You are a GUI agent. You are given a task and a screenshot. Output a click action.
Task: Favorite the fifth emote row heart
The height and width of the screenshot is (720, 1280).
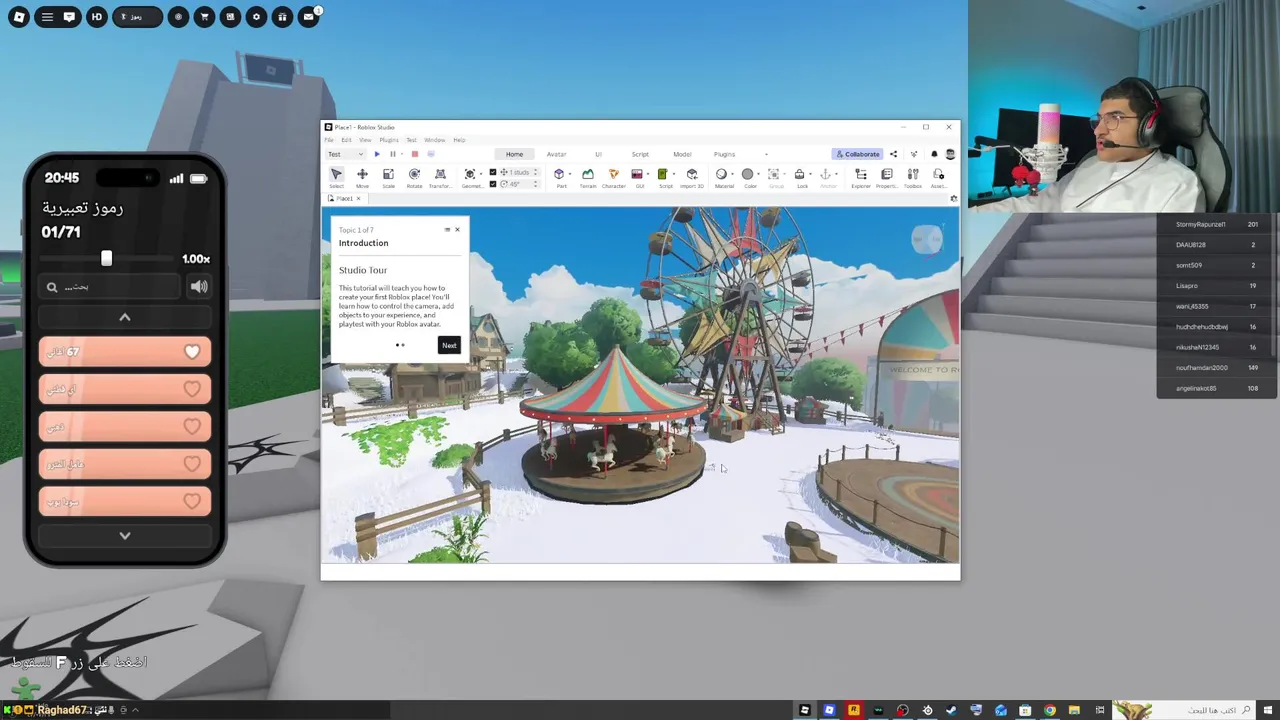(x=192, y=501)
